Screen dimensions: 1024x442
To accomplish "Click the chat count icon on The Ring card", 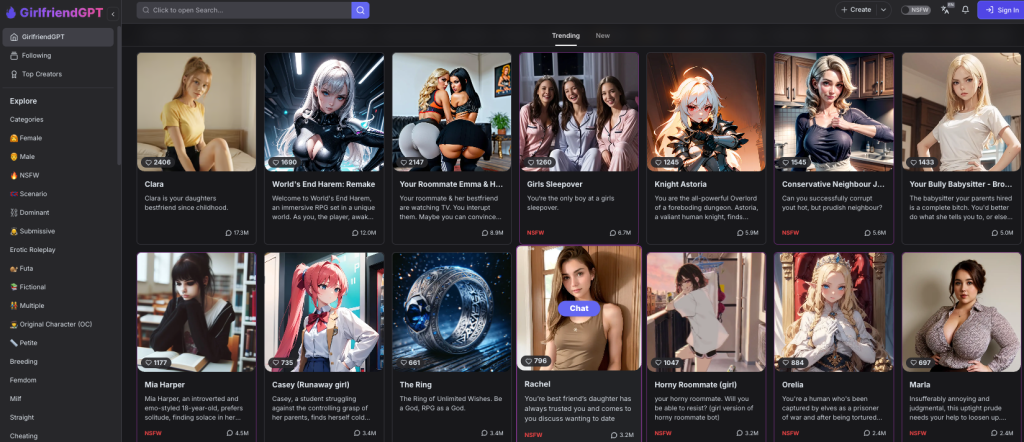I will point(482,433).
